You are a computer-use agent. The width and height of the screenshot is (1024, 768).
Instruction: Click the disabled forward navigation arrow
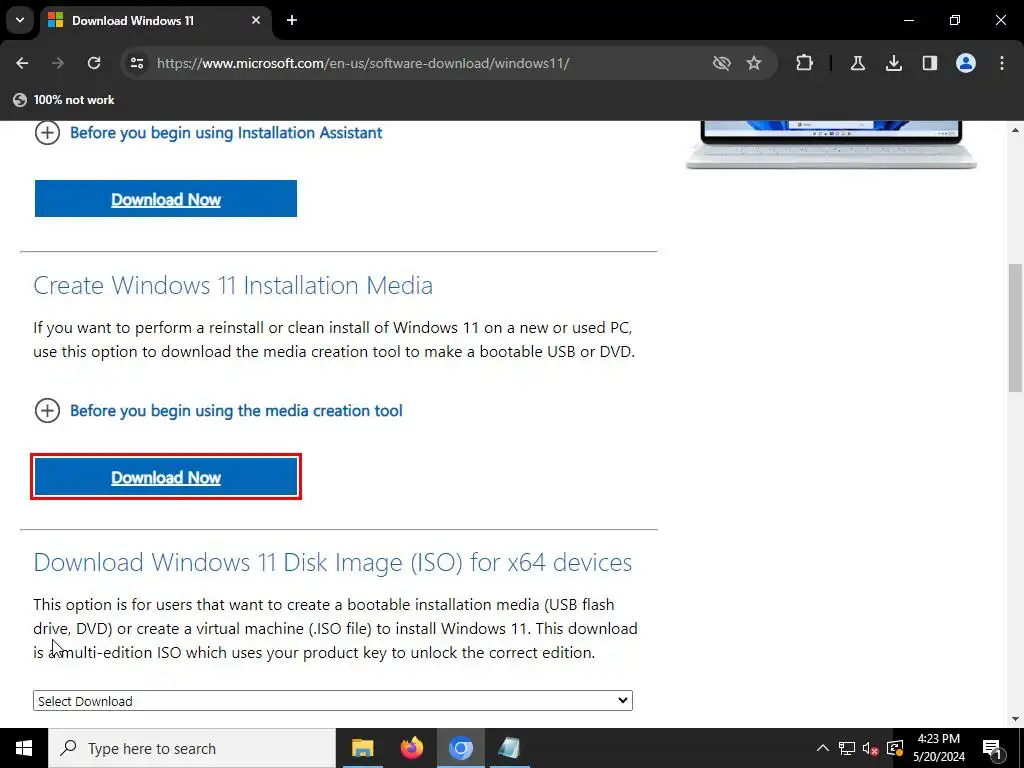[x=58, y=63]
